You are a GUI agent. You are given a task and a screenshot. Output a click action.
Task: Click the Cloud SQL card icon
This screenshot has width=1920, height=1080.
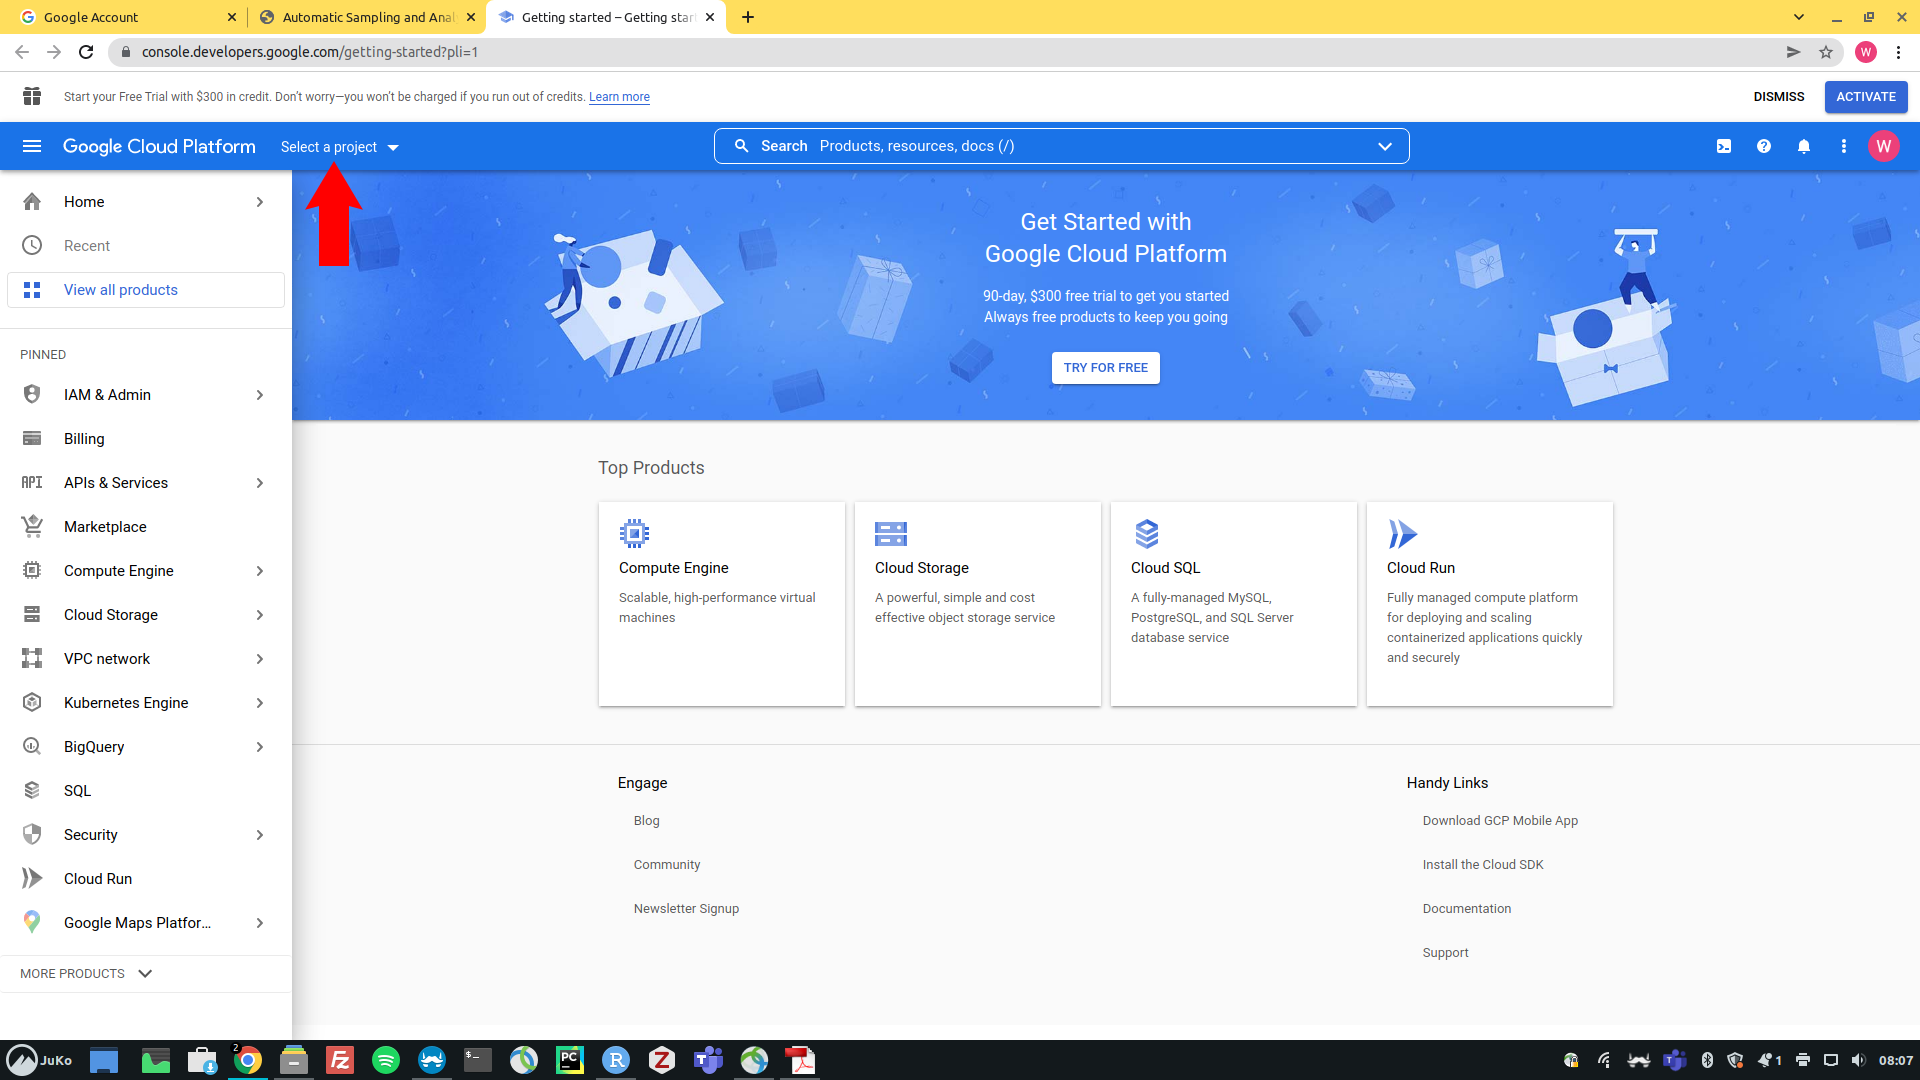(1146, 533)
